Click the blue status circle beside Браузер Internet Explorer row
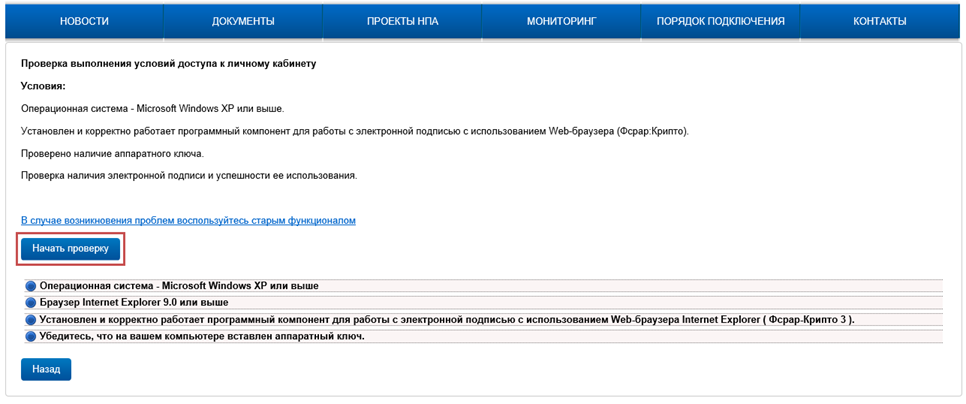The width and height of the screenshot is (966, 404). click(32, 303)
